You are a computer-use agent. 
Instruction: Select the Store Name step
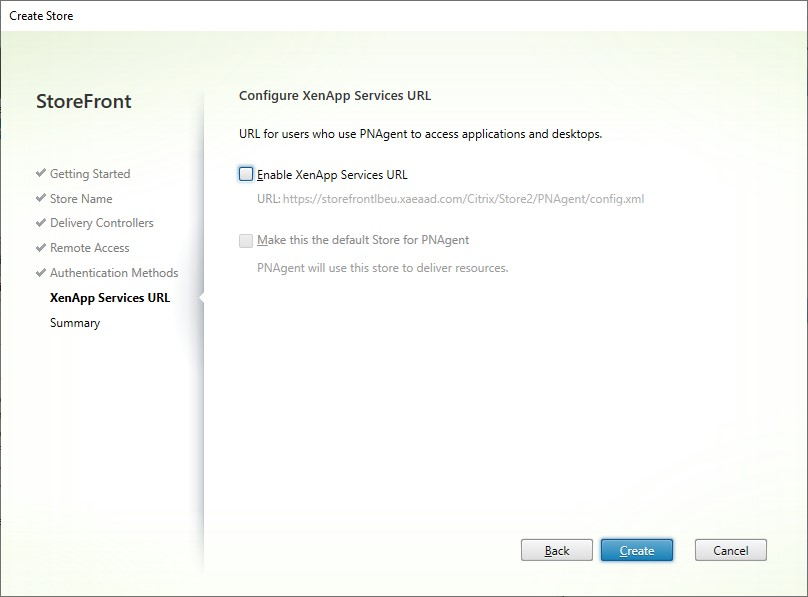[81, 198]
